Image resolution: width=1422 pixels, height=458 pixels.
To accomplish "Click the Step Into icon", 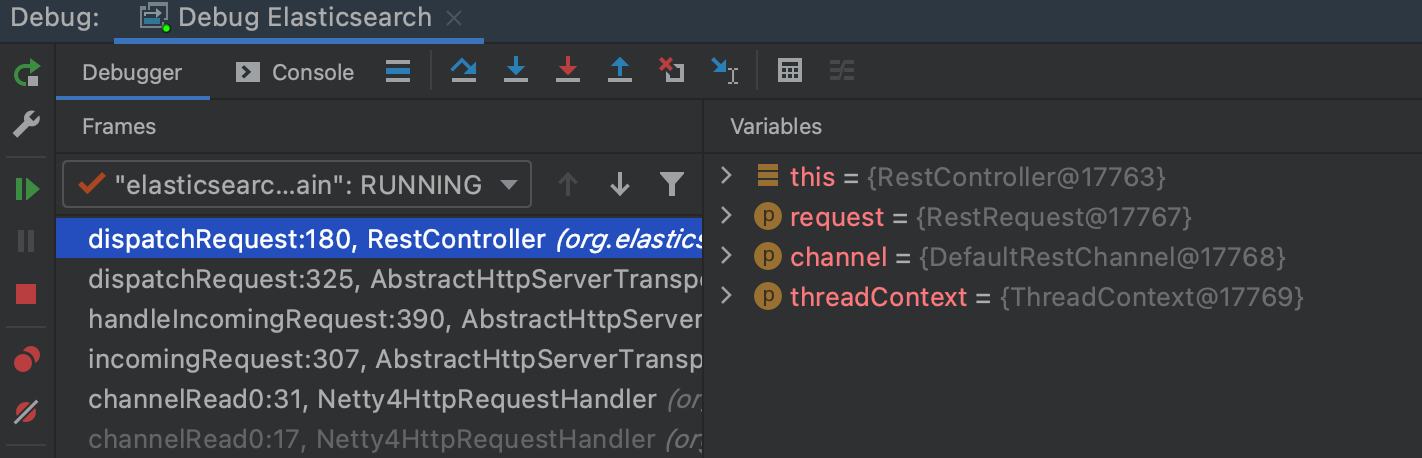I will coord(516,71).
